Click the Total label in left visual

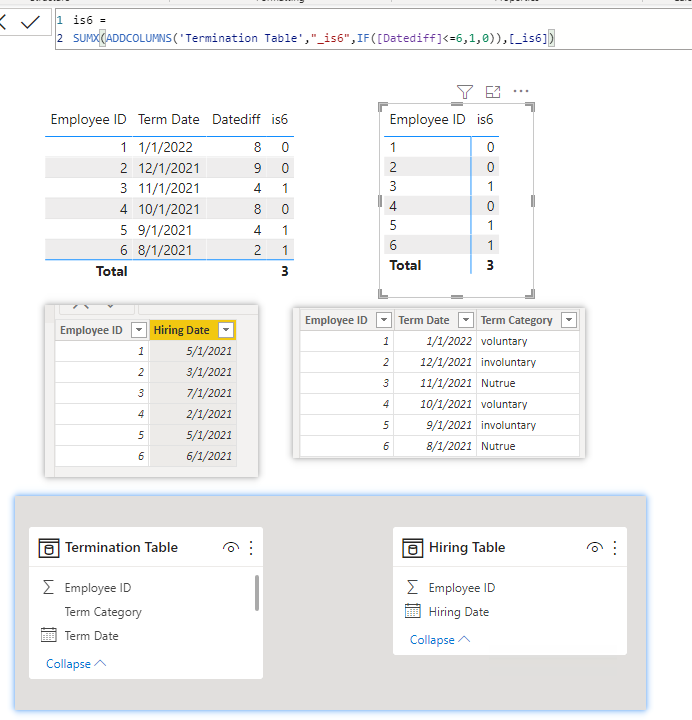(112, 271)
